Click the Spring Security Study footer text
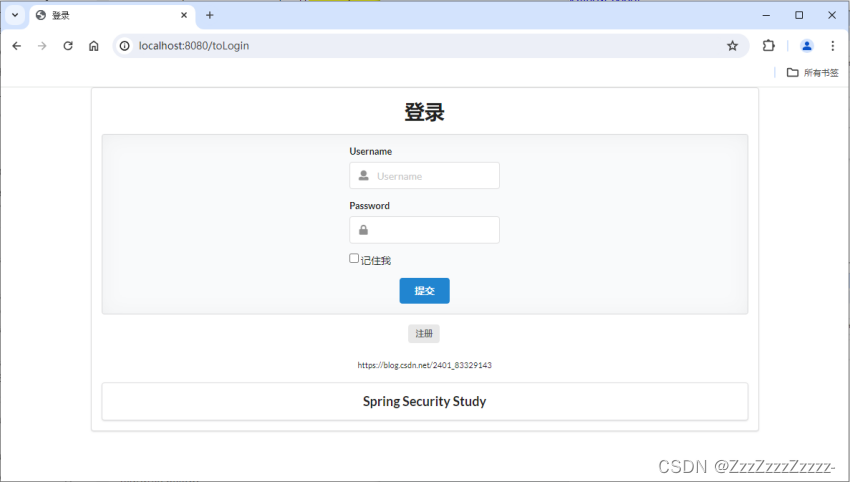Image resolution: width=851 pixels, height=483 pixels. (424, 402)
